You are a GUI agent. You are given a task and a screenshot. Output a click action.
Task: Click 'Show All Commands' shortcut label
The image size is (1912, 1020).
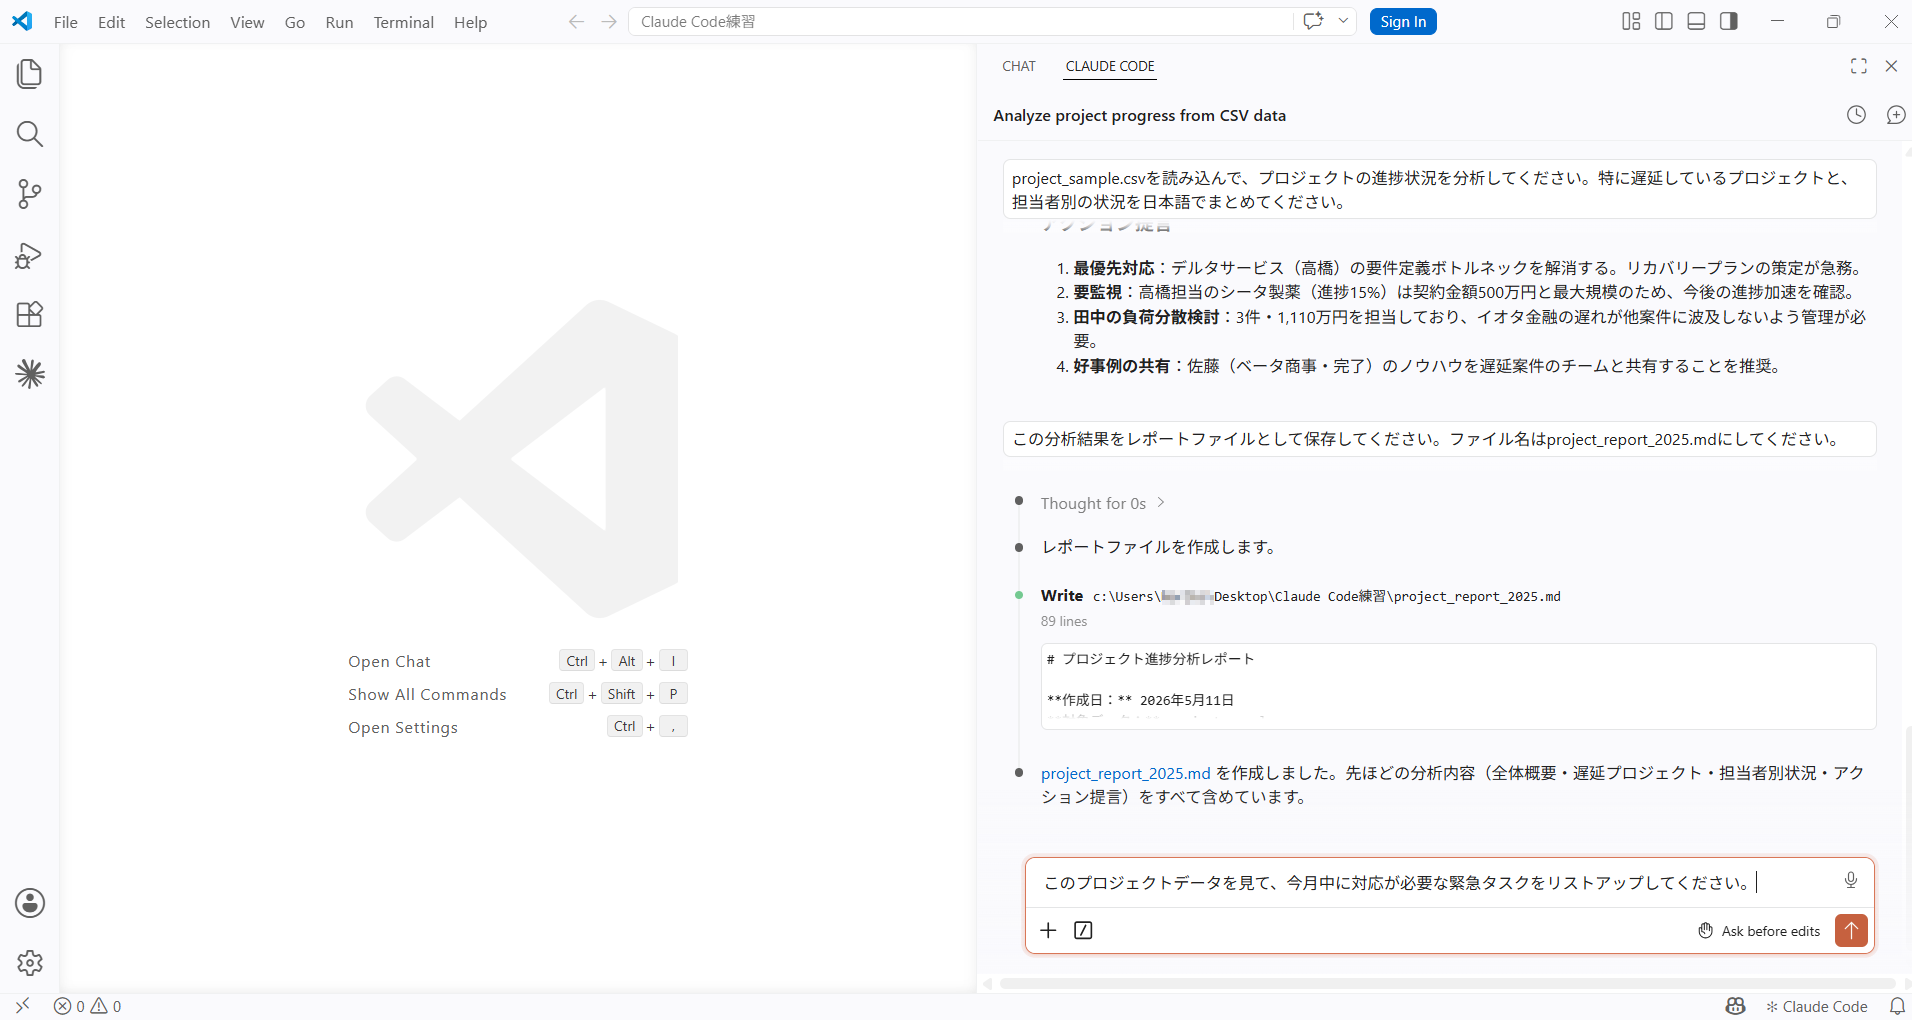[x=427, y=694]
